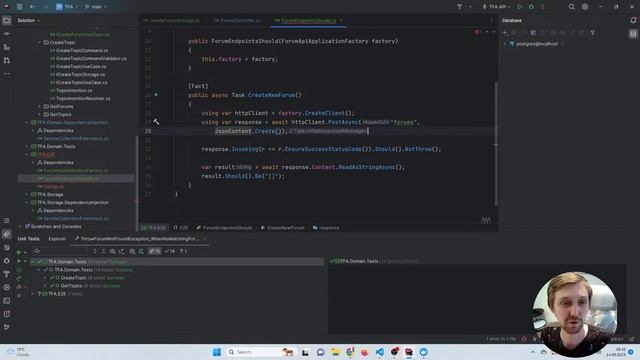Open the Notifications bell icon
Image resolution: width=640 pixels, height=360 pixels.
[633, 20]
